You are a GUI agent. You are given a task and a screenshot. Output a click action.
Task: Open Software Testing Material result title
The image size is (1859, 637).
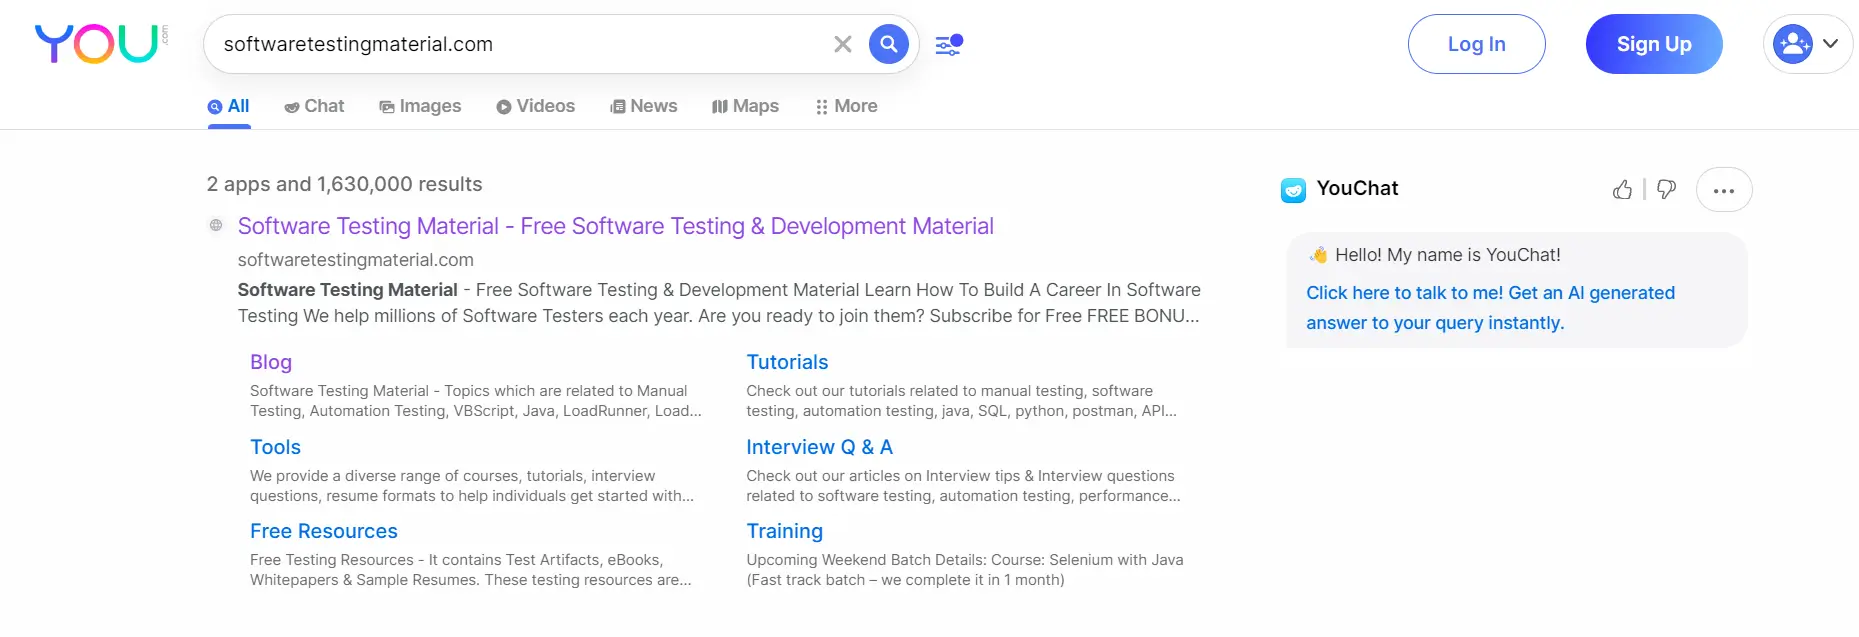point(616,226)
